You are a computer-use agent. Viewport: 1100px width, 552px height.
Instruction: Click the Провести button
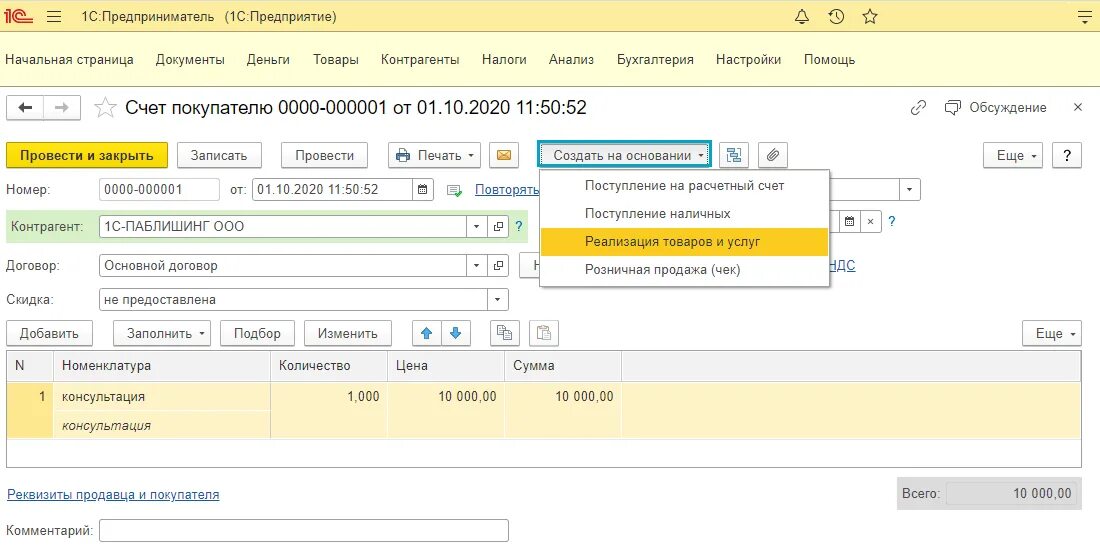pos(324,155)
